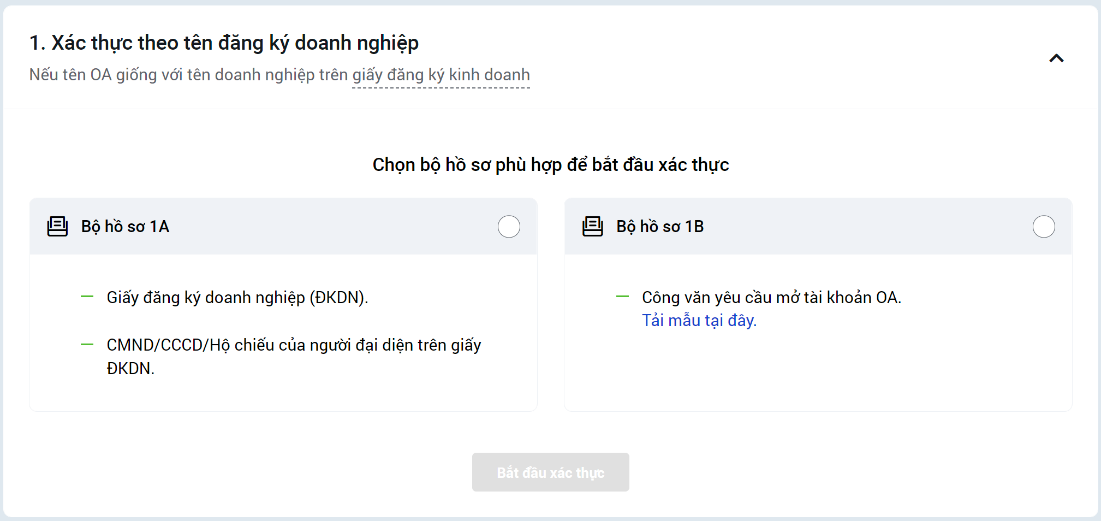This screenshot has width=1101, height=521.
Task: Click the Bộ hồ sơ 1B header label
Action: pos(660,227)
